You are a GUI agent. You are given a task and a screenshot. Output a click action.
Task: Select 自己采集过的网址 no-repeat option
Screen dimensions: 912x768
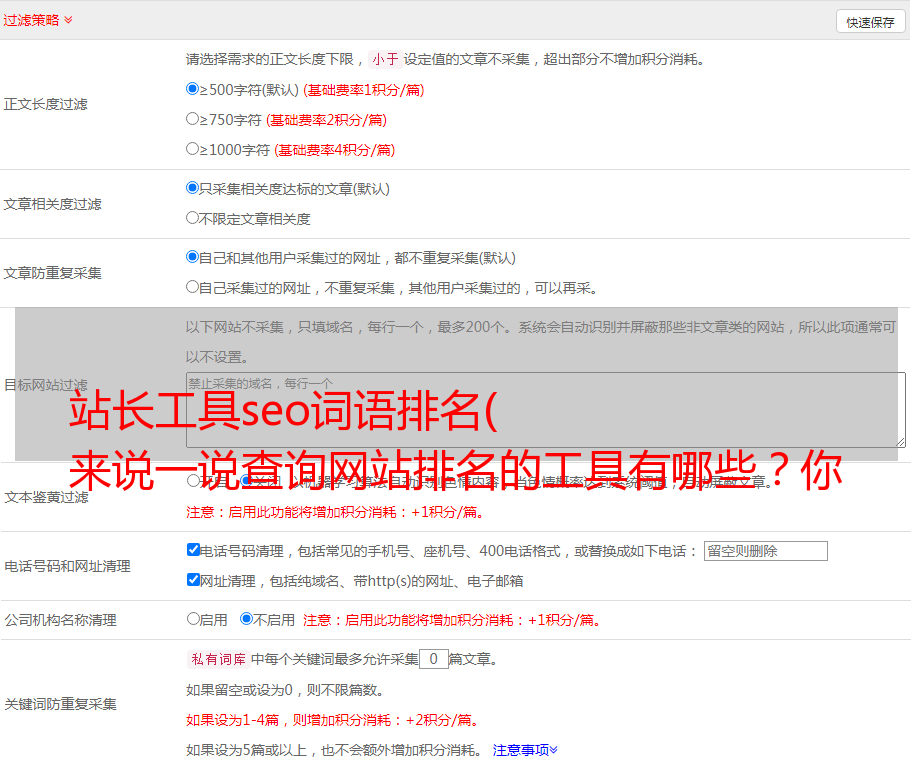point(193,287)
